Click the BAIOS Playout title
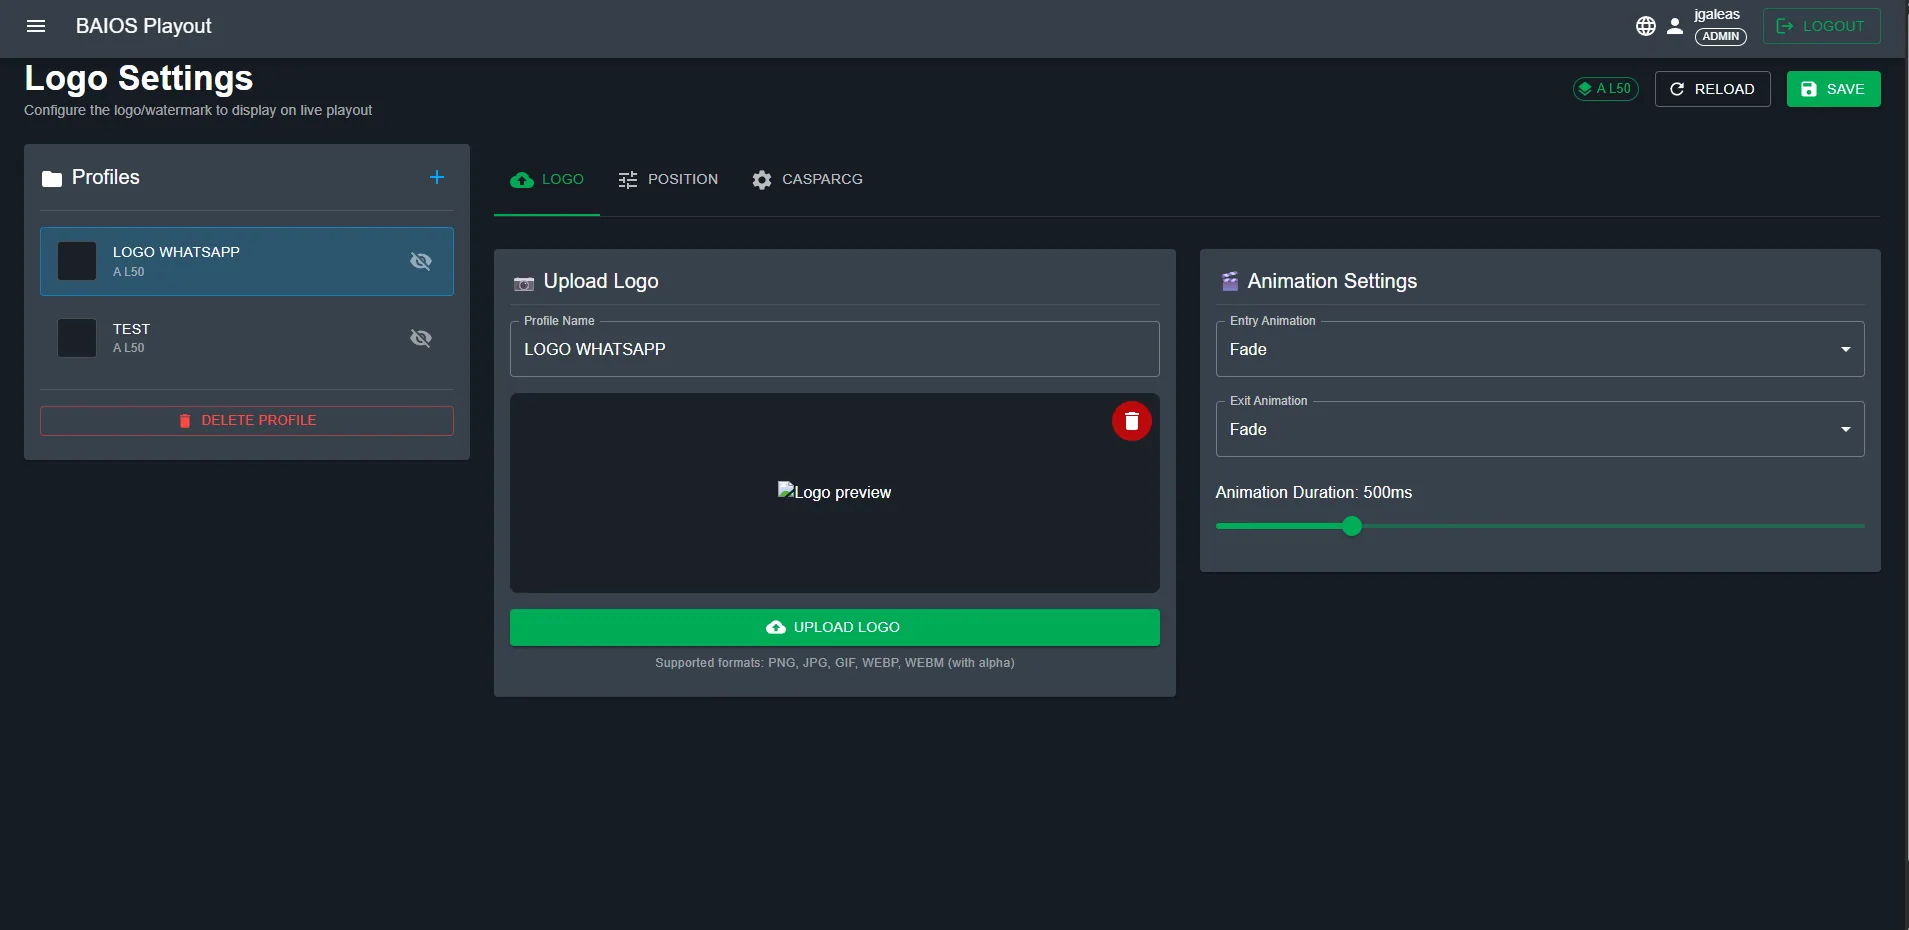 (144, 26)
